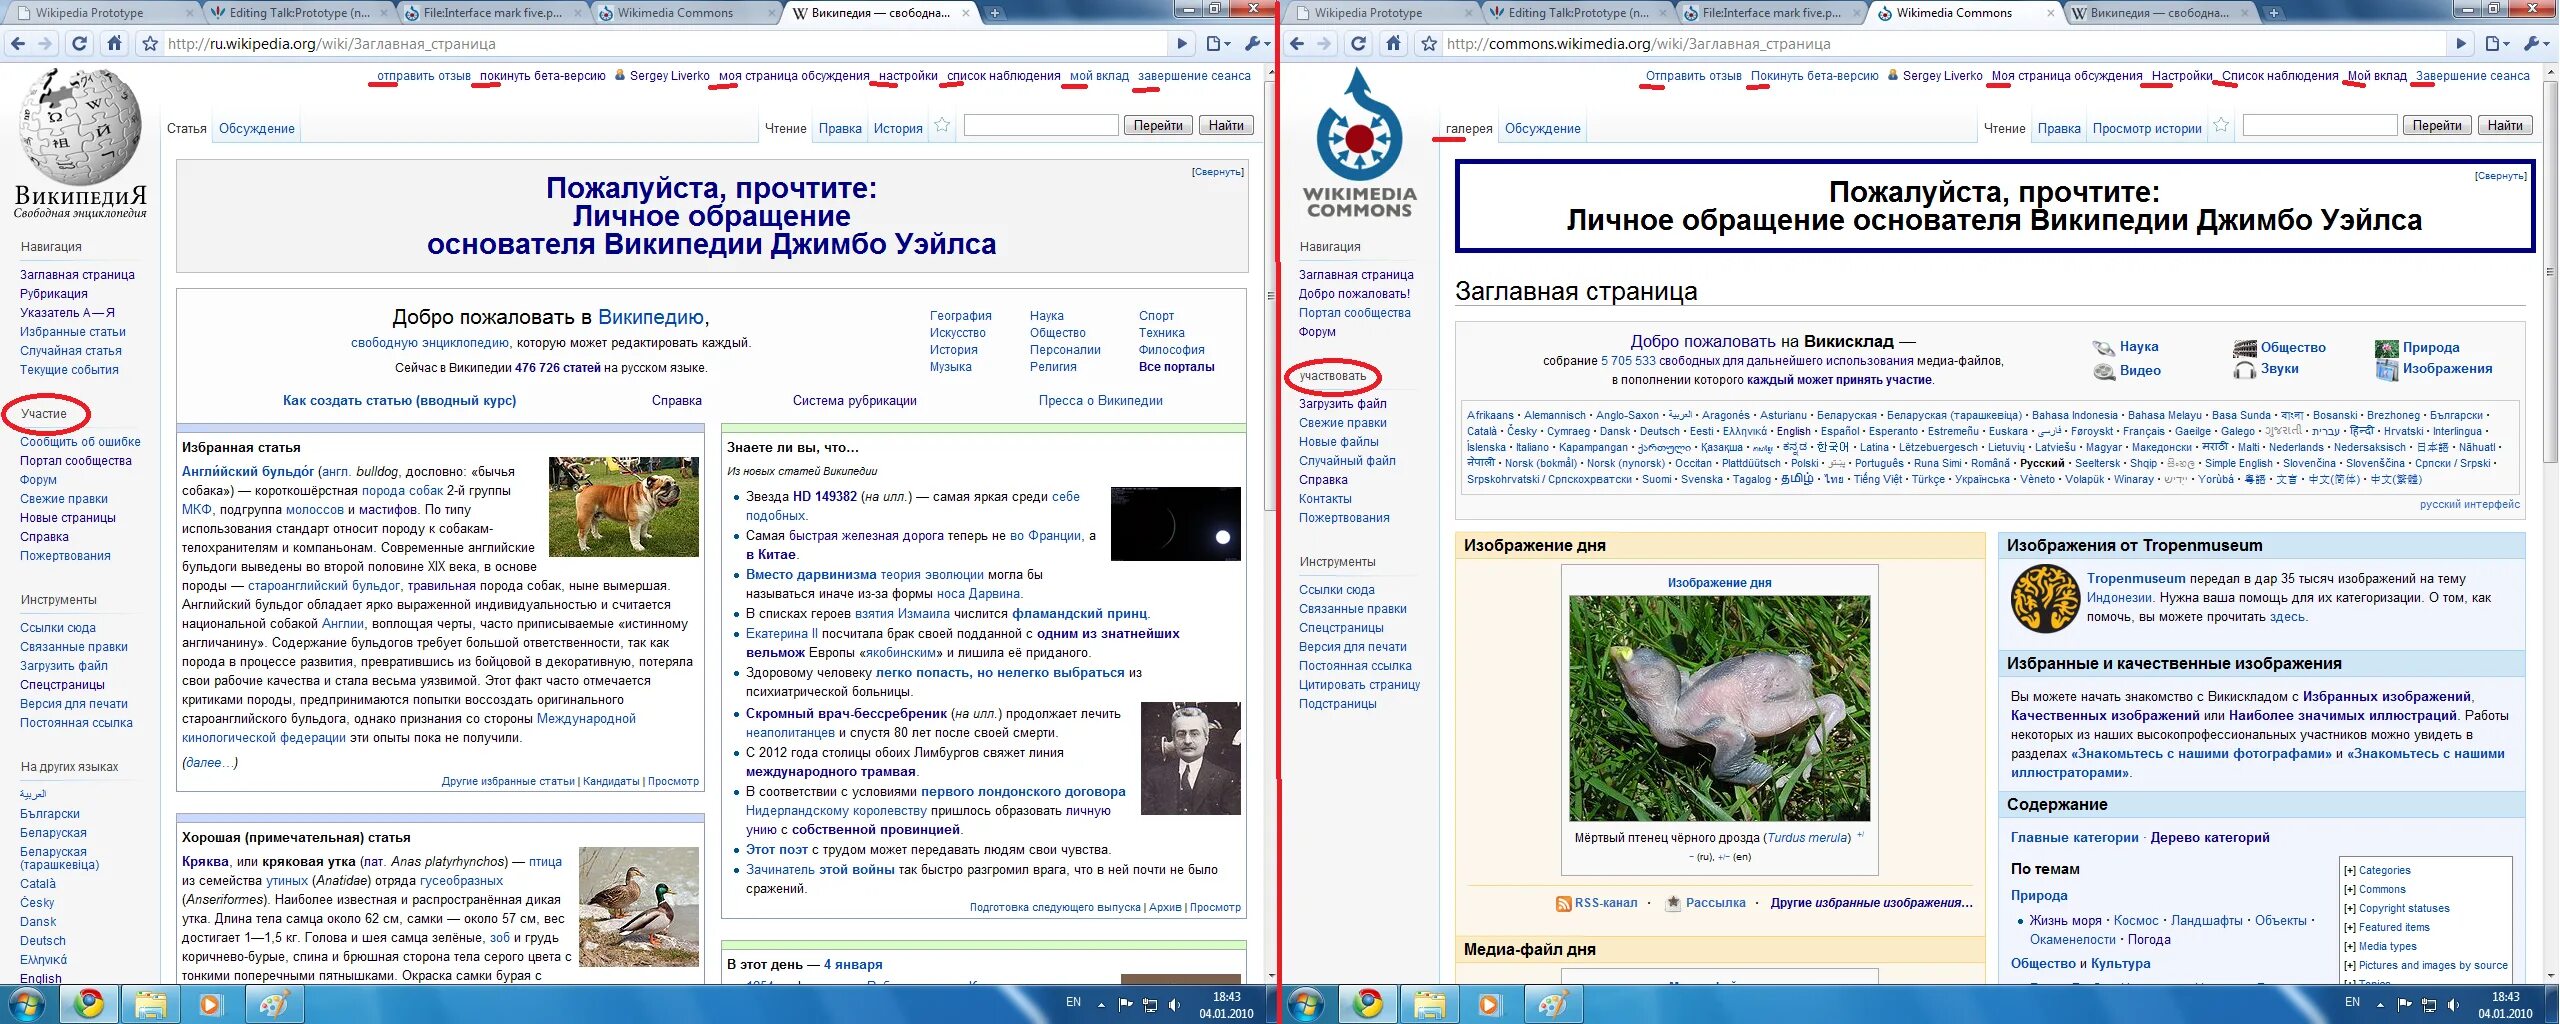Screen dimensions: 2560x1024
Task: Click the русский интерфейс link on Commons
Action: [x=2469, y=504]
